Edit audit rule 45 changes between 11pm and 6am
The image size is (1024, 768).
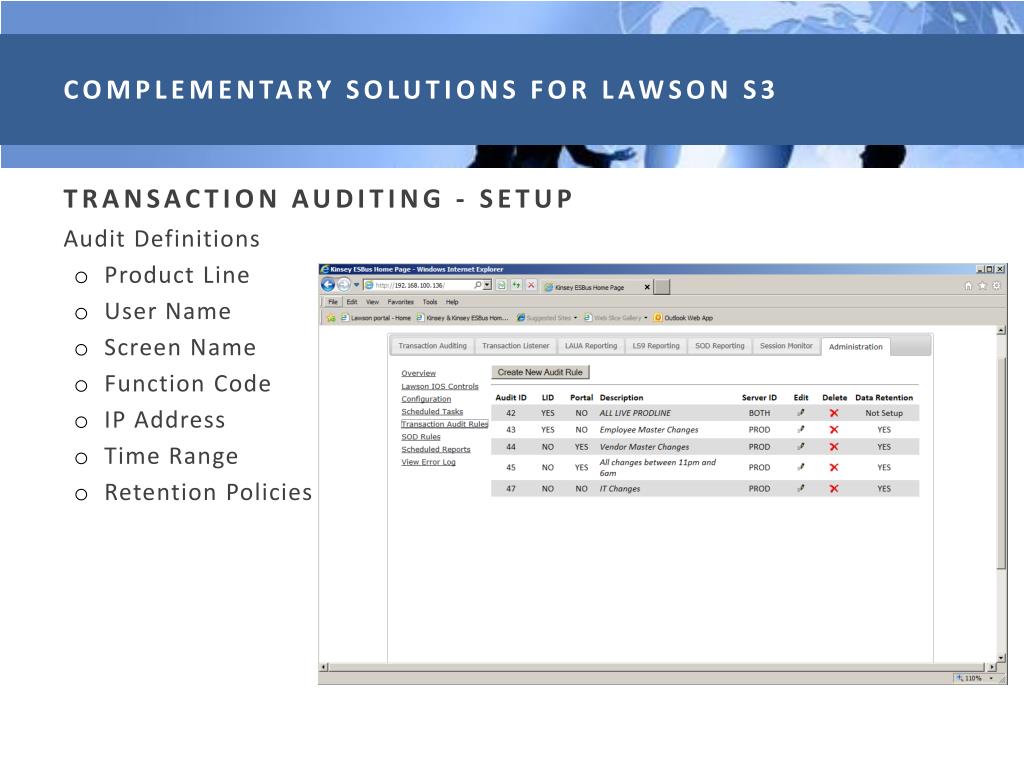801,468
